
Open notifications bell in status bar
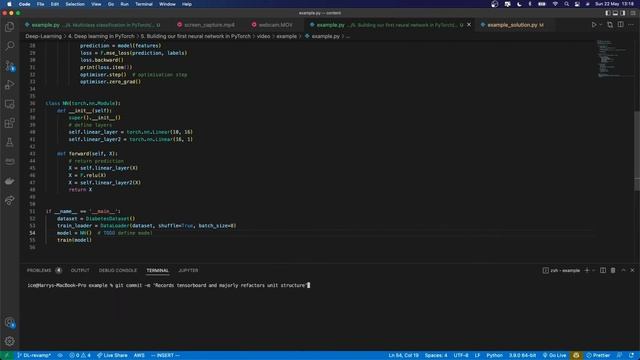coord(632,356)
